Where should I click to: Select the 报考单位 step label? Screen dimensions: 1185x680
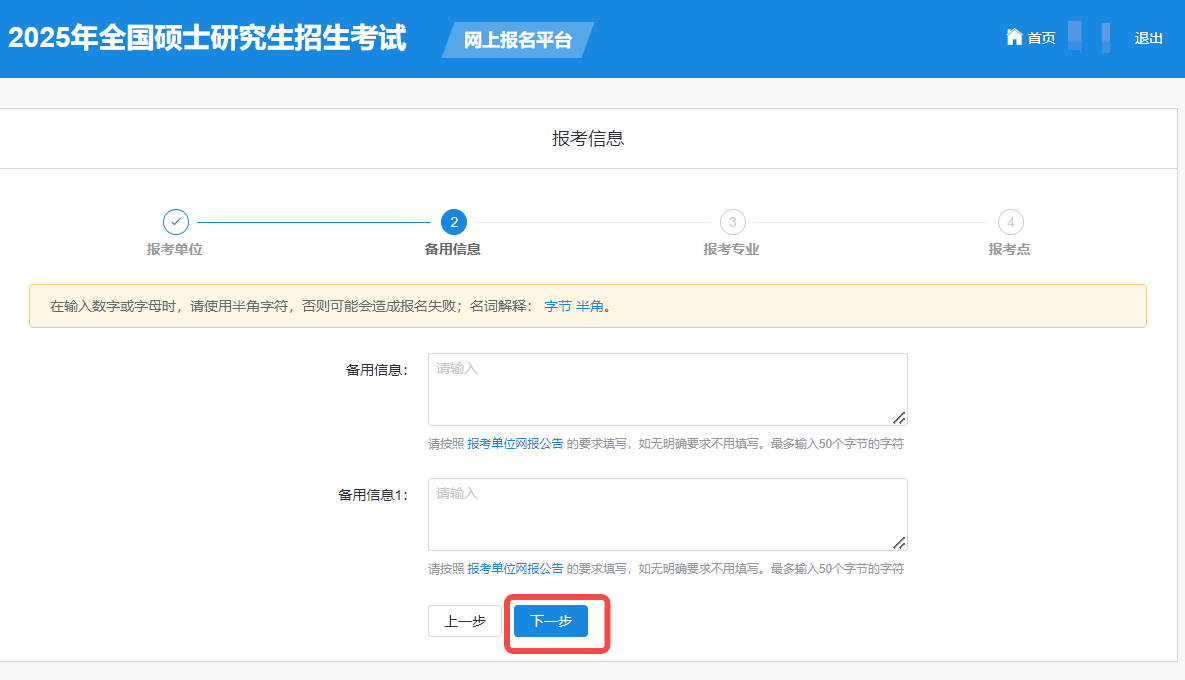(x=175, y=249)
